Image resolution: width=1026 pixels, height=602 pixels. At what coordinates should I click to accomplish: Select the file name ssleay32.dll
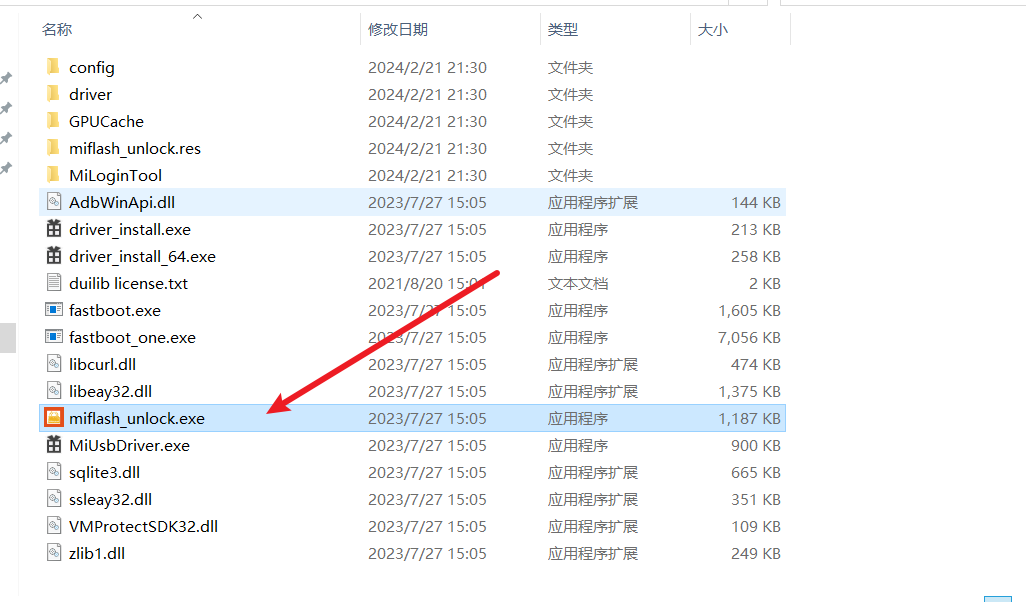point(110,499)
